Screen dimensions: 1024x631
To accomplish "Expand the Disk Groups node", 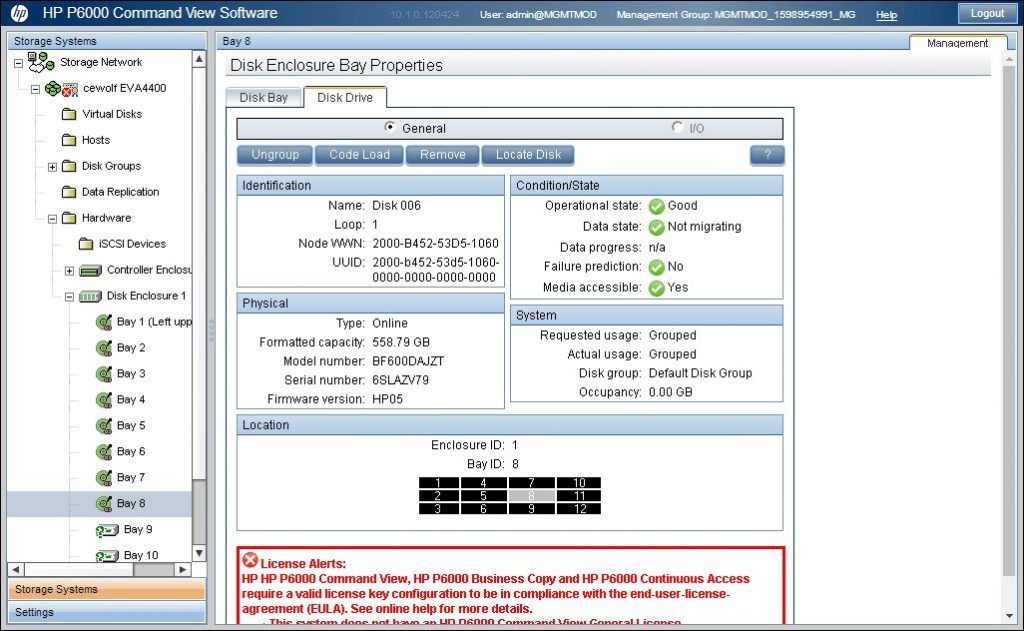I will pyautogui.click(x=52, y=167).
